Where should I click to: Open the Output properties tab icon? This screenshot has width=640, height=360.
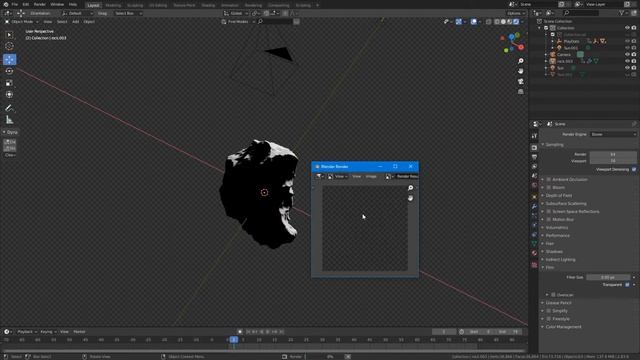click(534, 157)
